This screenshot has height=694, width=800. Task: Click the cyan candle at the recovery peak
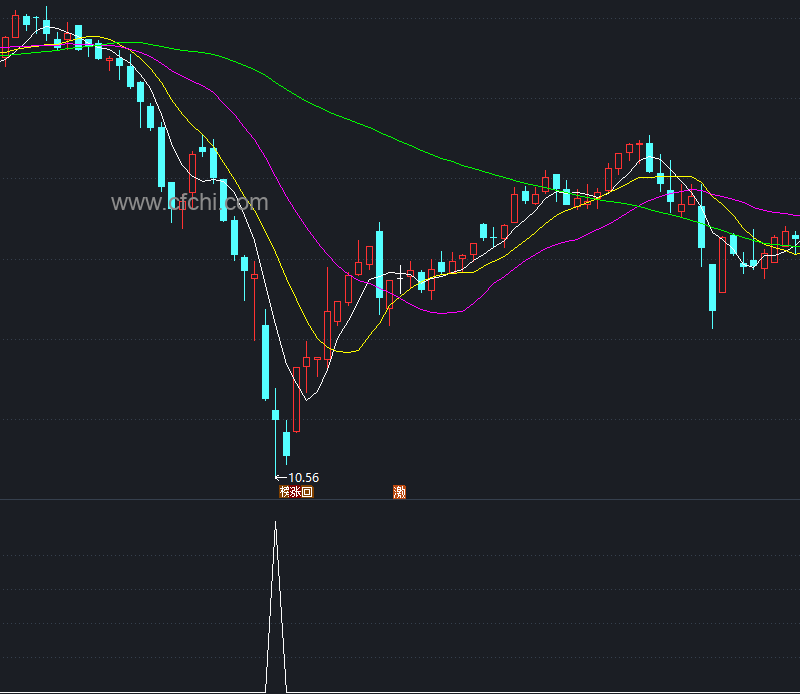click(649, 157)
